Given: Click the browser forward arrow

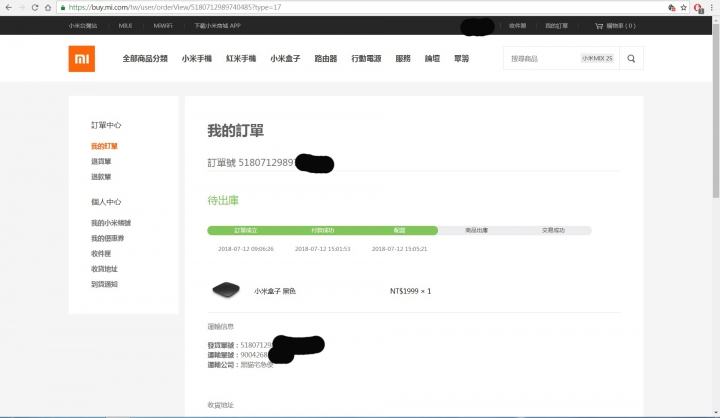Looking at the screenshot, I should [x=22, y=7].
